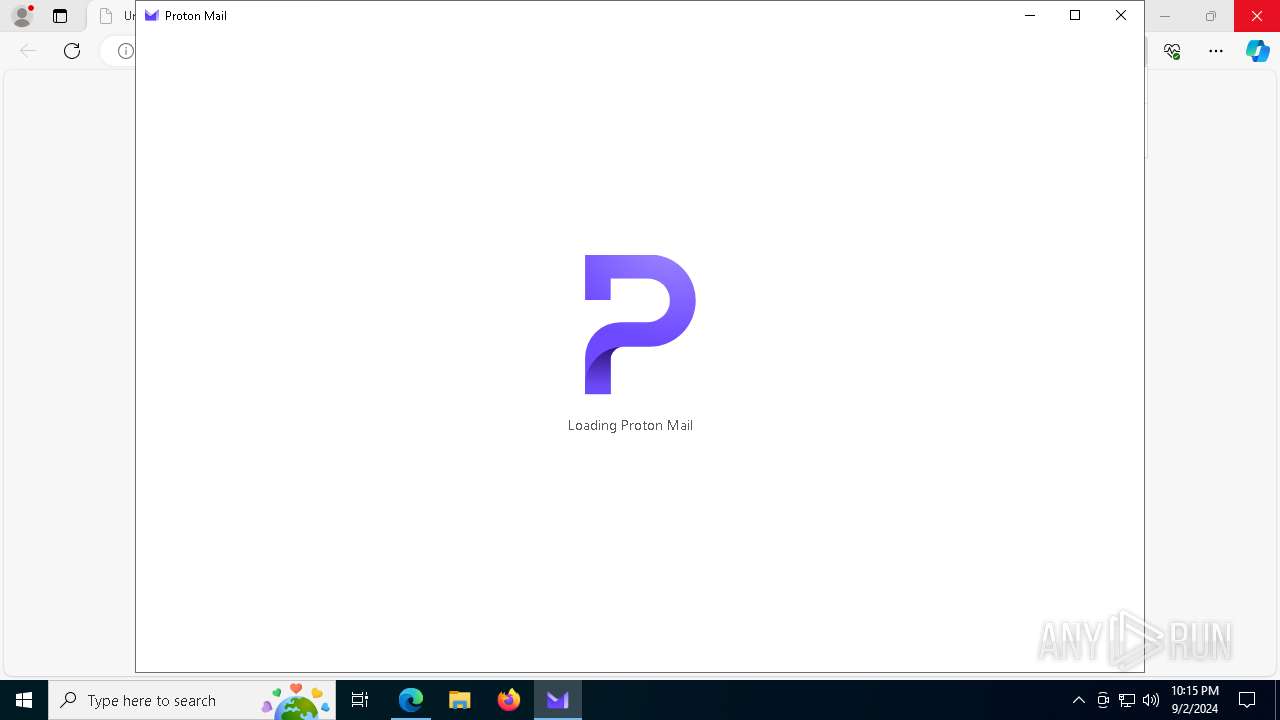Refresh the Edge browser page

72,51
